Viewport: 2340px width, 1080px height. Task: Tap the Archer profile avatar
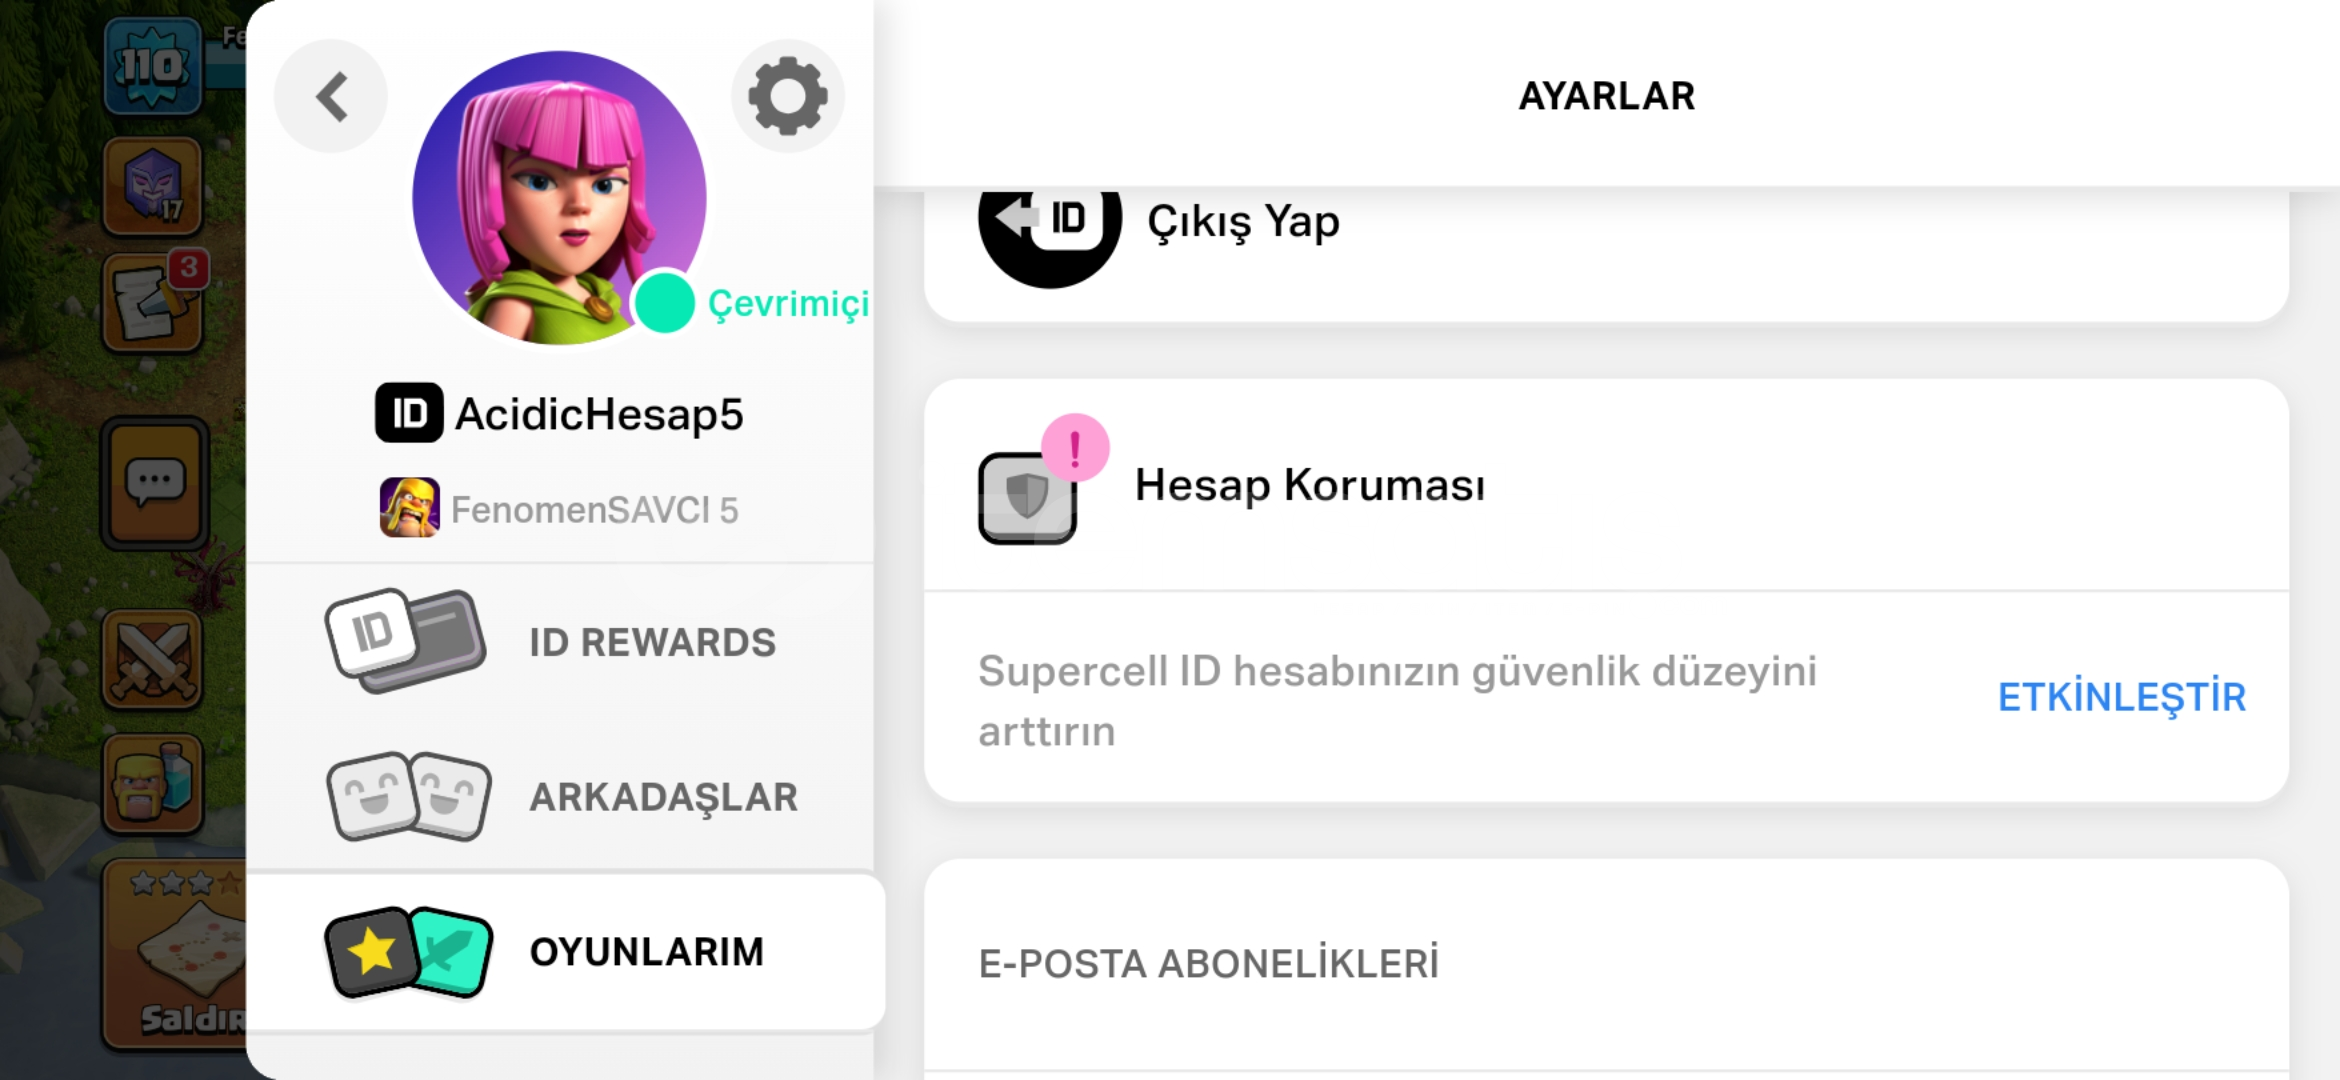tap(559, 198)
